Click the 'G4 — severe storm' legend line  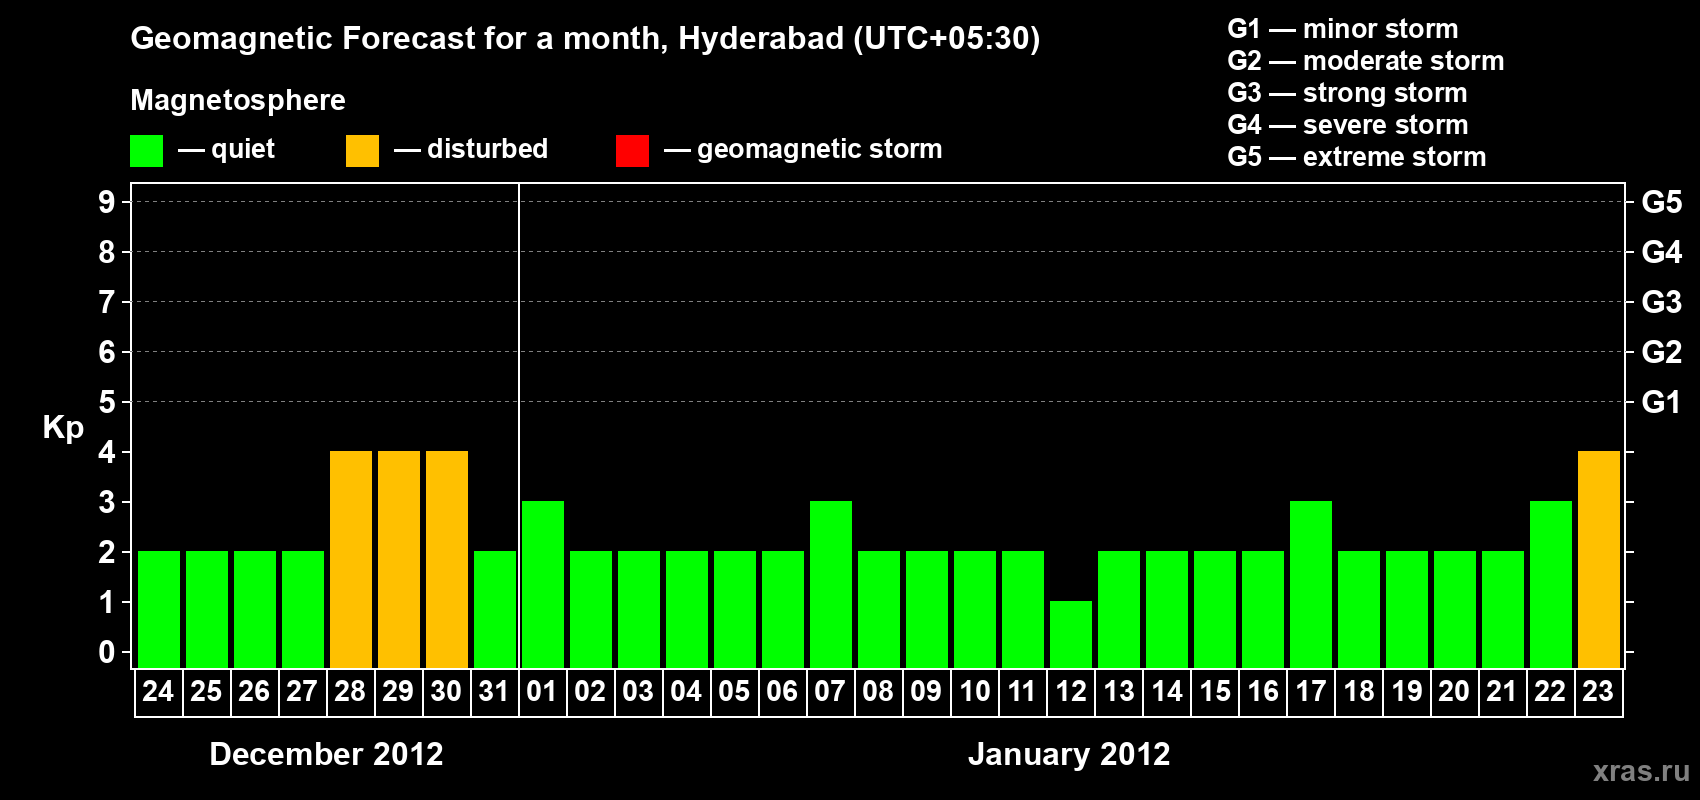1348,125
